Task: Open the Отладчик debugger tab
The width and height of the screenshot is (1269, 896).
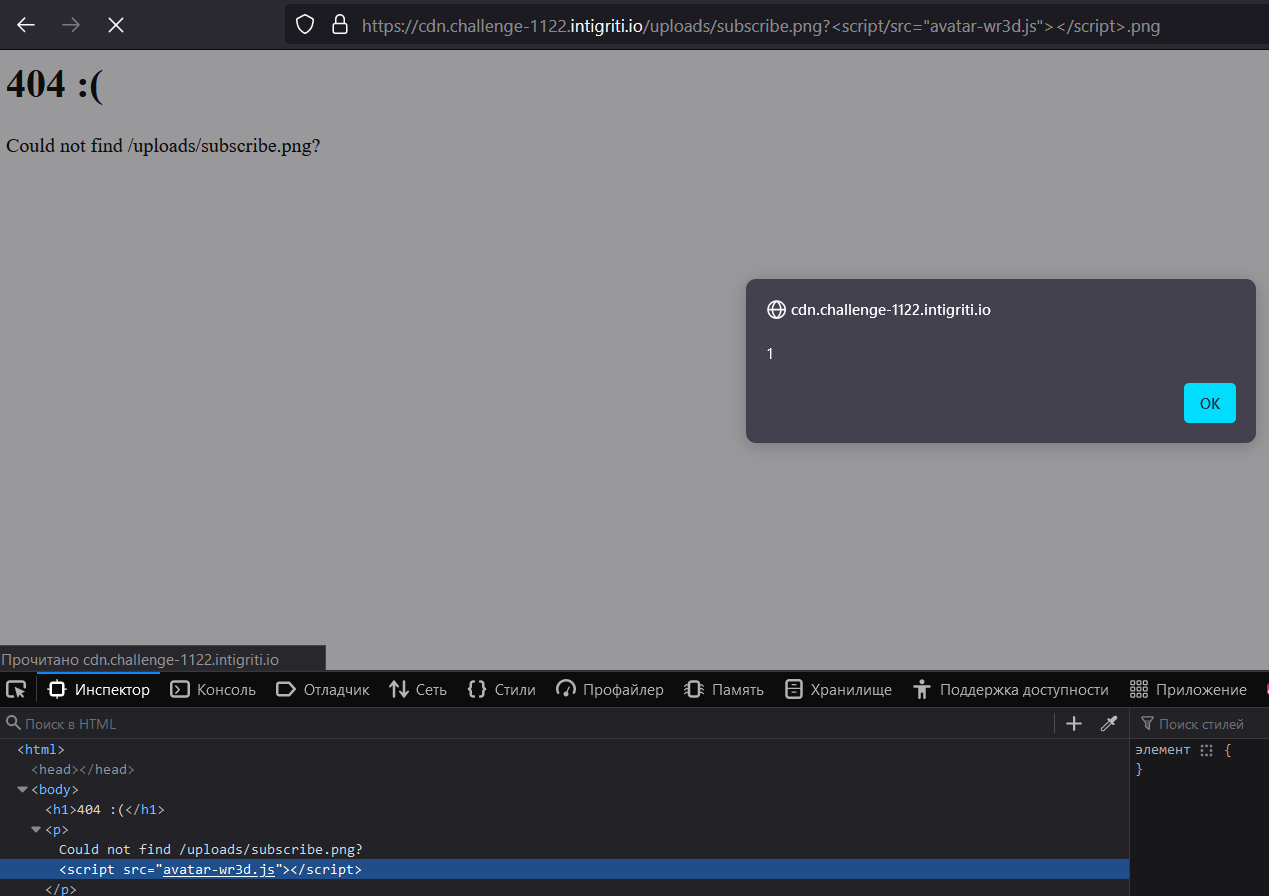Action: point(322,689)
